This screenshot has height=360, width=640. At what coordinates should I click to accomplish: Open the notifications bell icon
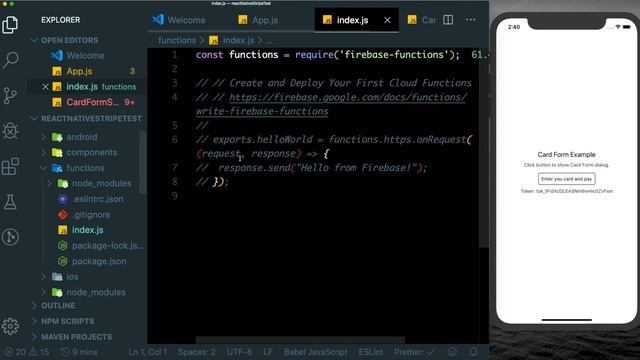pos(473,352)
